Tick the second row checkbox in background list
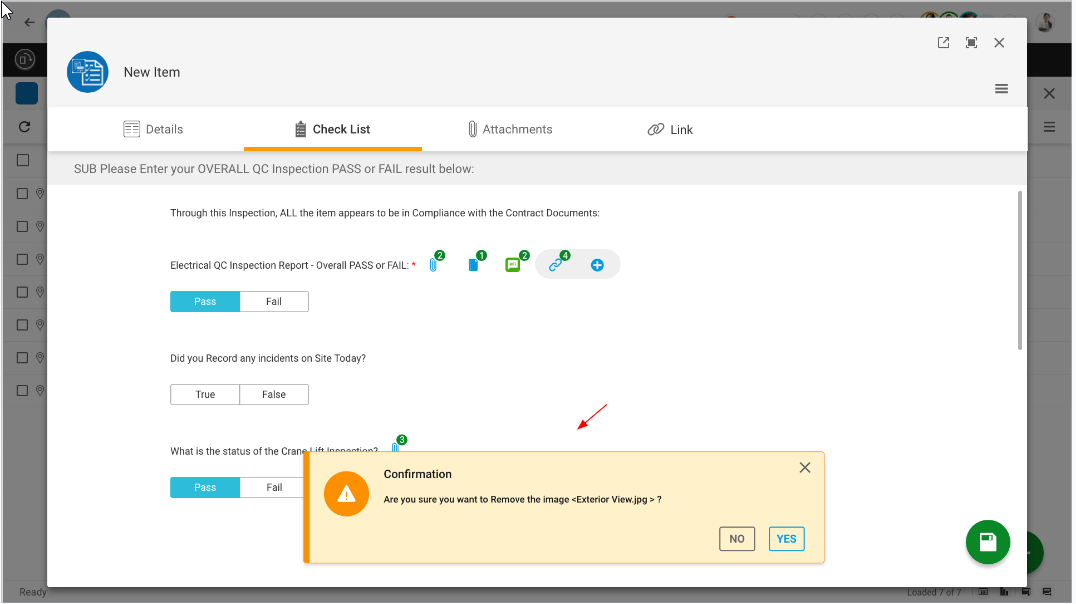This screenshot has height=604, width=1076. (x=22, y=226)
